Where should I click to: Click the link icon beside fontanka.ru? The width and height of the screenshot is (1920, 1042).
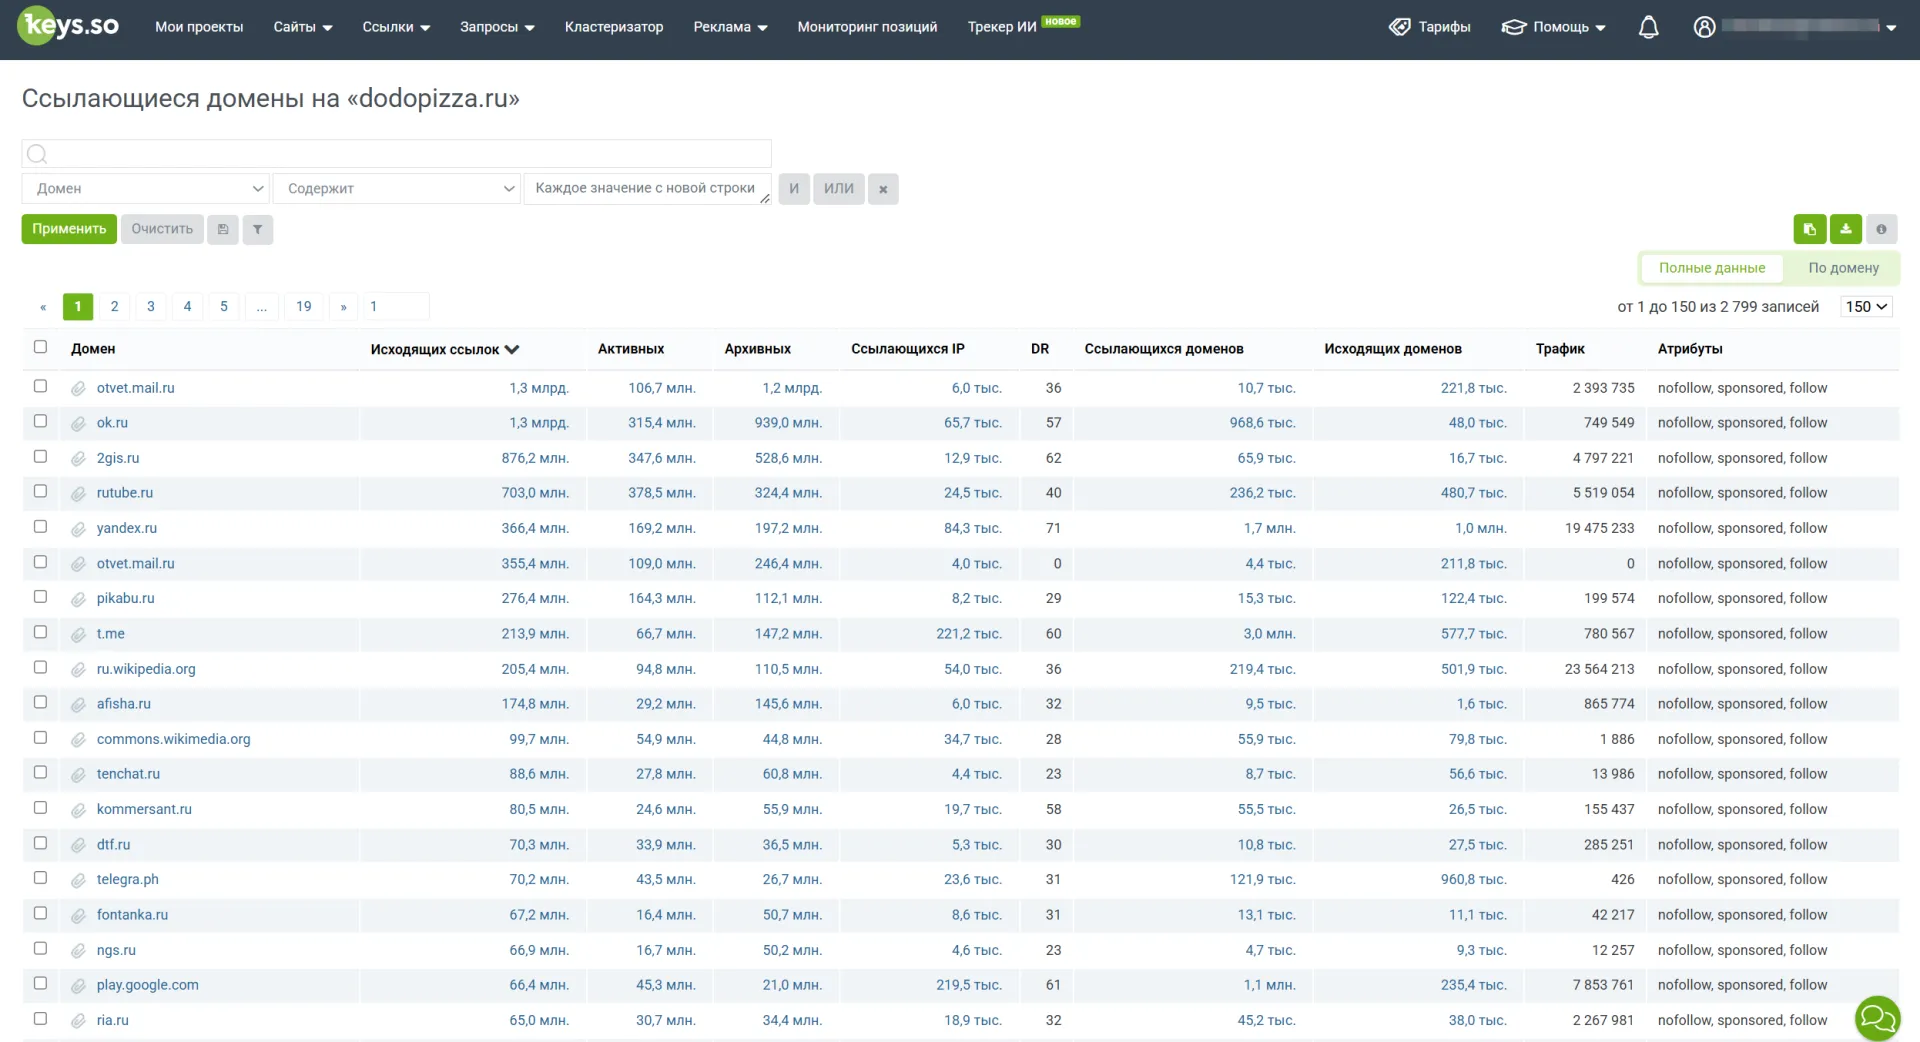[78, 916]
